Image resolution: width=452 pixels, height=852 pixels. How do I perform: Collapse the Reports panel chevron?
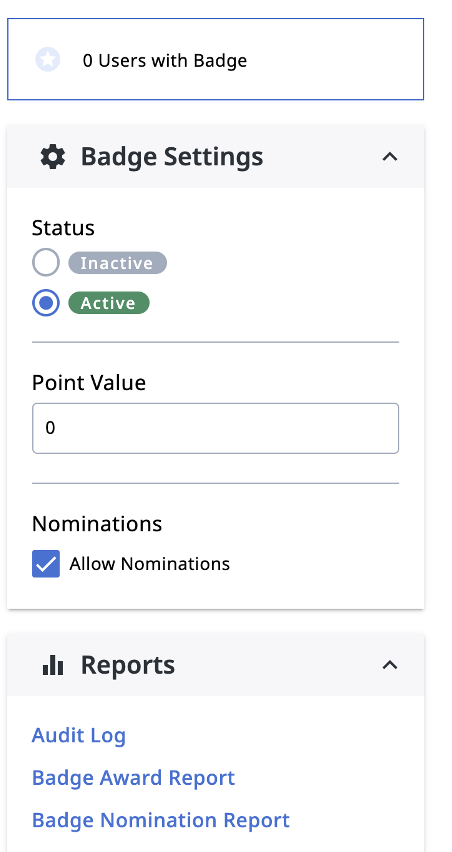[390, 665]
